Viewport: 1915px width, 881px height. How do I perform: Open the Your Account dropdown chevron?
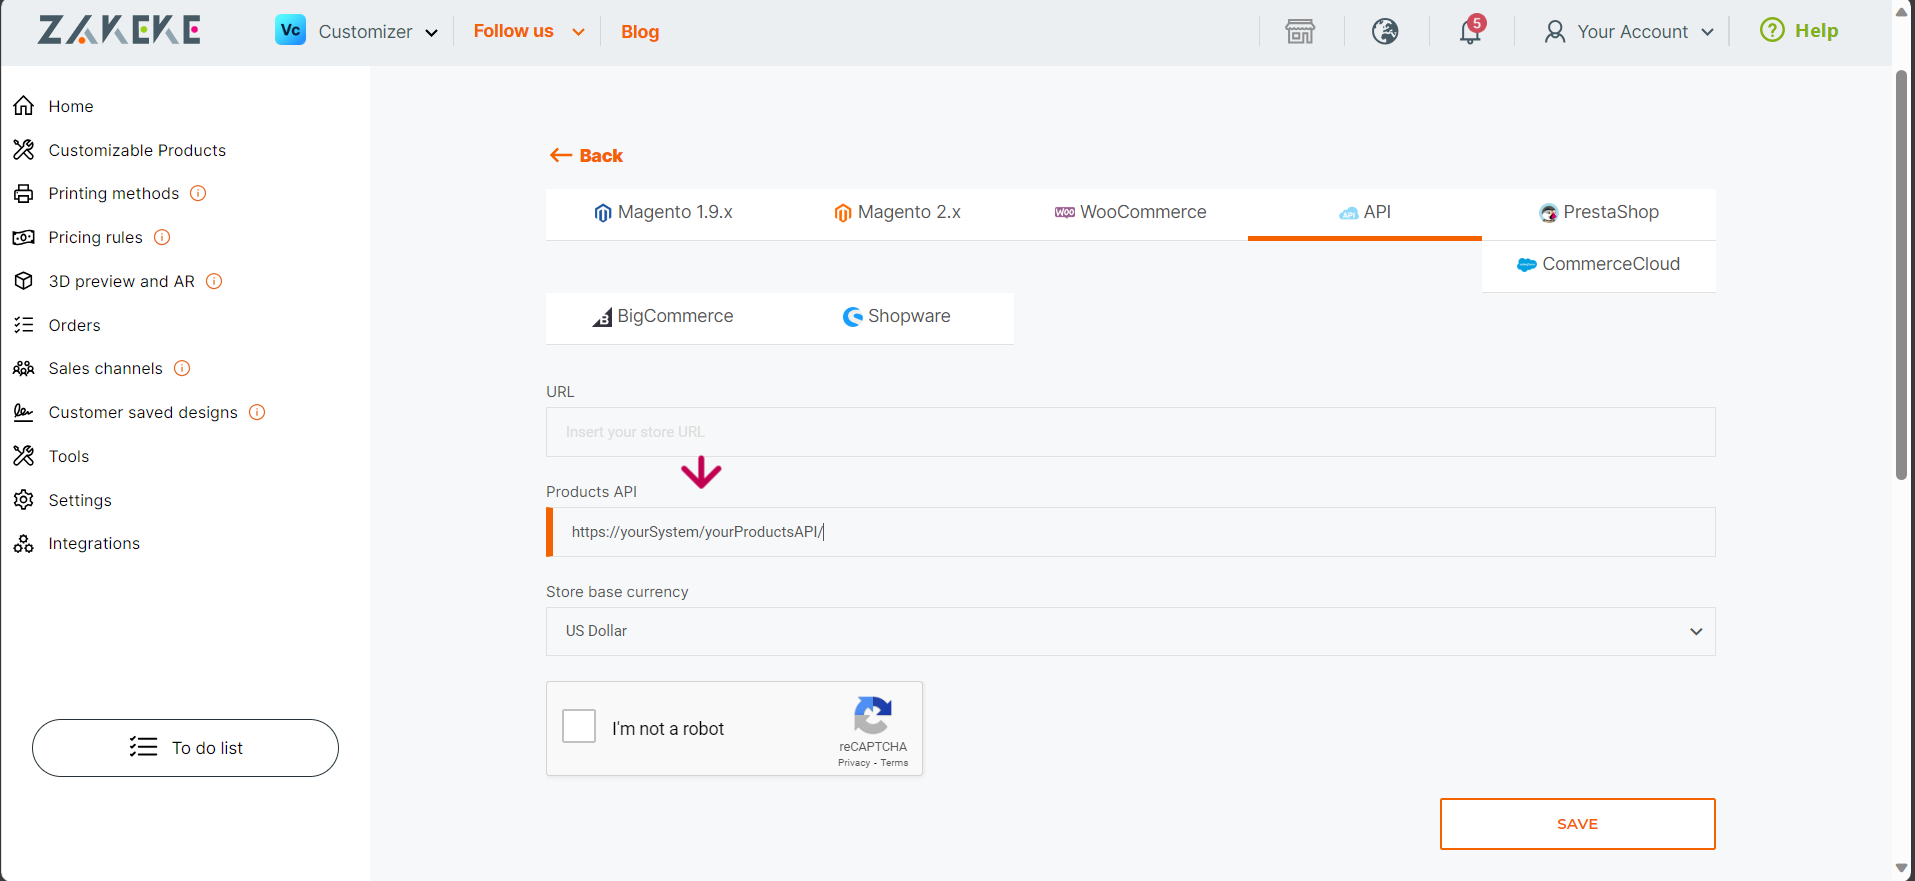tap(1707, 32)
